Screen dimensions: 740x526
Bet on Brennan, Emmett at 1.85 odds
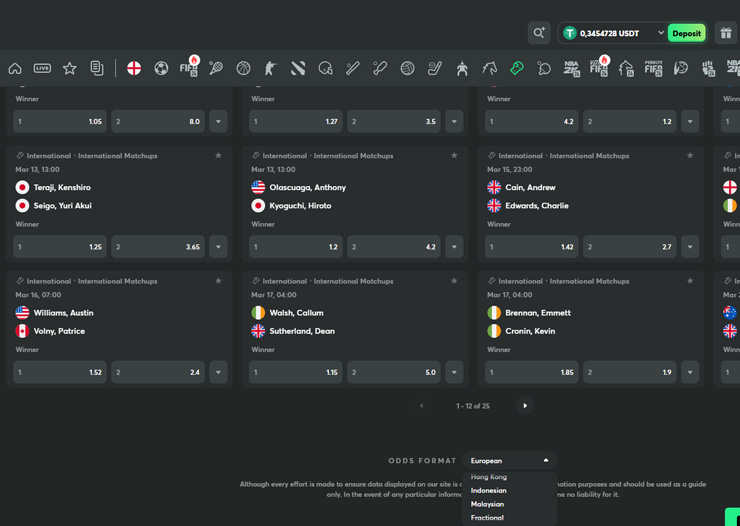coord(531,372)
